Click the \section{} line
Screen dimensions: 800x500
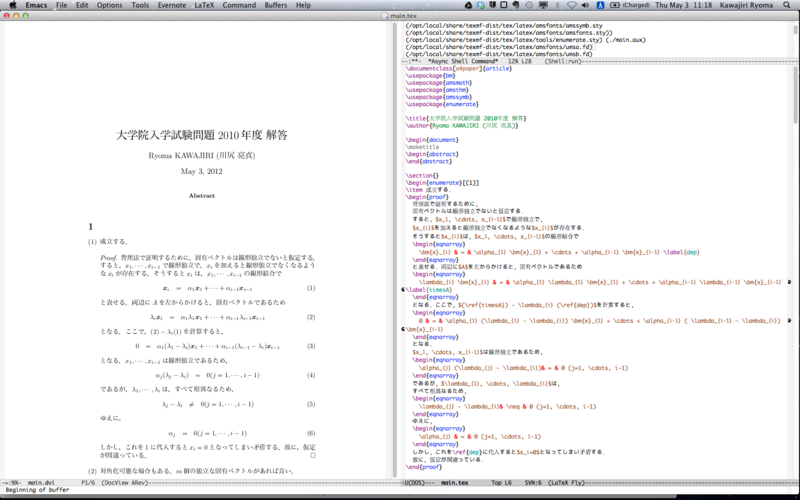click(422, 176)
